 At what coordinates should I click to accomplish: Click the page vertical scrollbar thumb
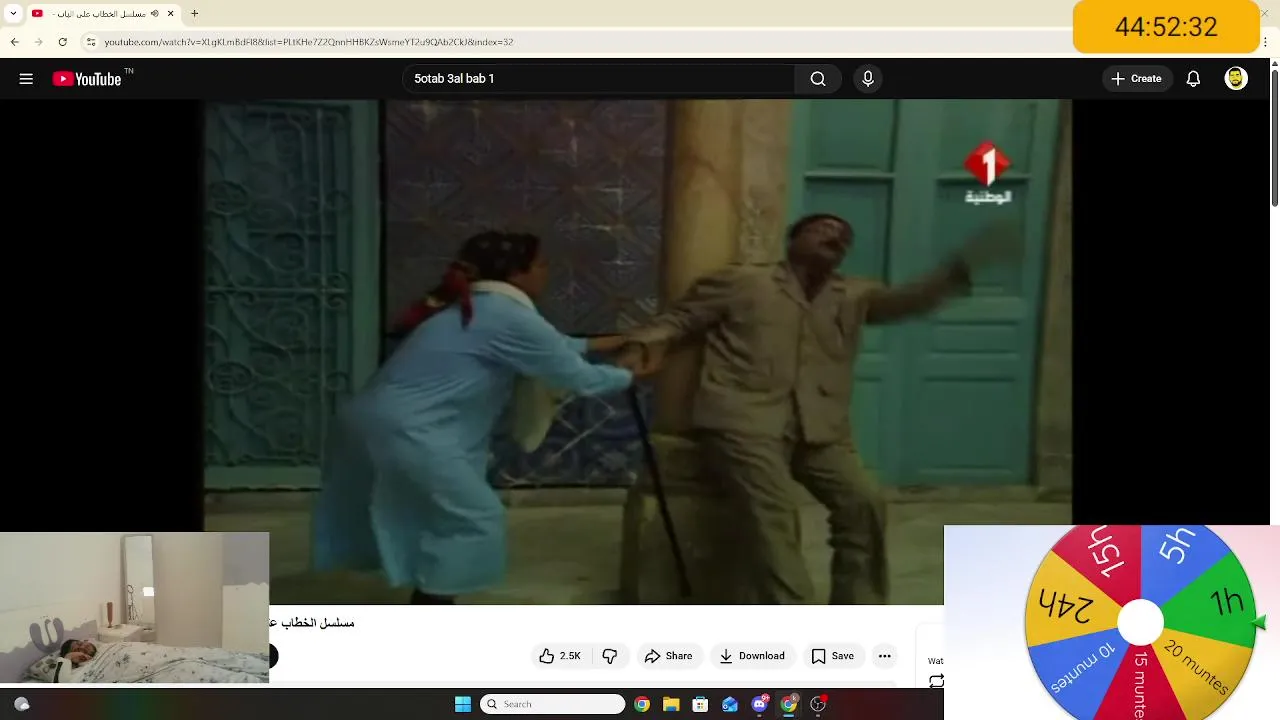point(1274,139)
